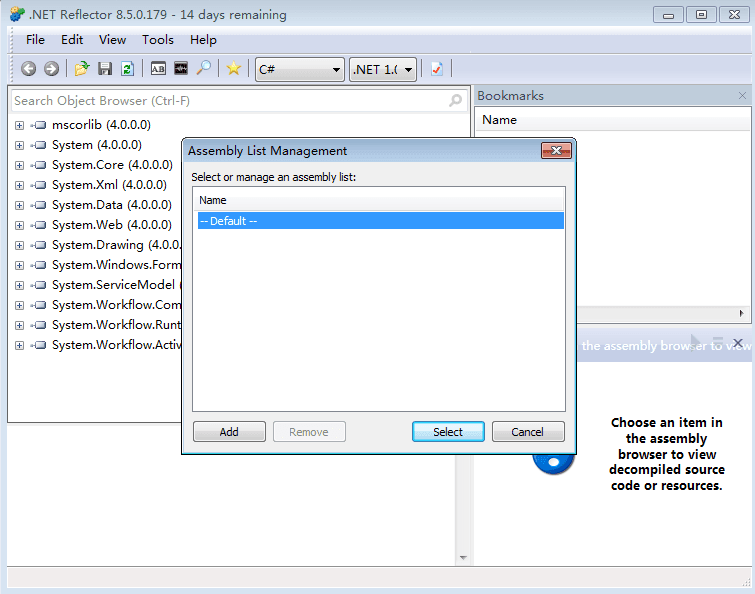The width and height of the screenshot is (755, 594).
Task: Click Cancel in the dialog
Action: 528,432
